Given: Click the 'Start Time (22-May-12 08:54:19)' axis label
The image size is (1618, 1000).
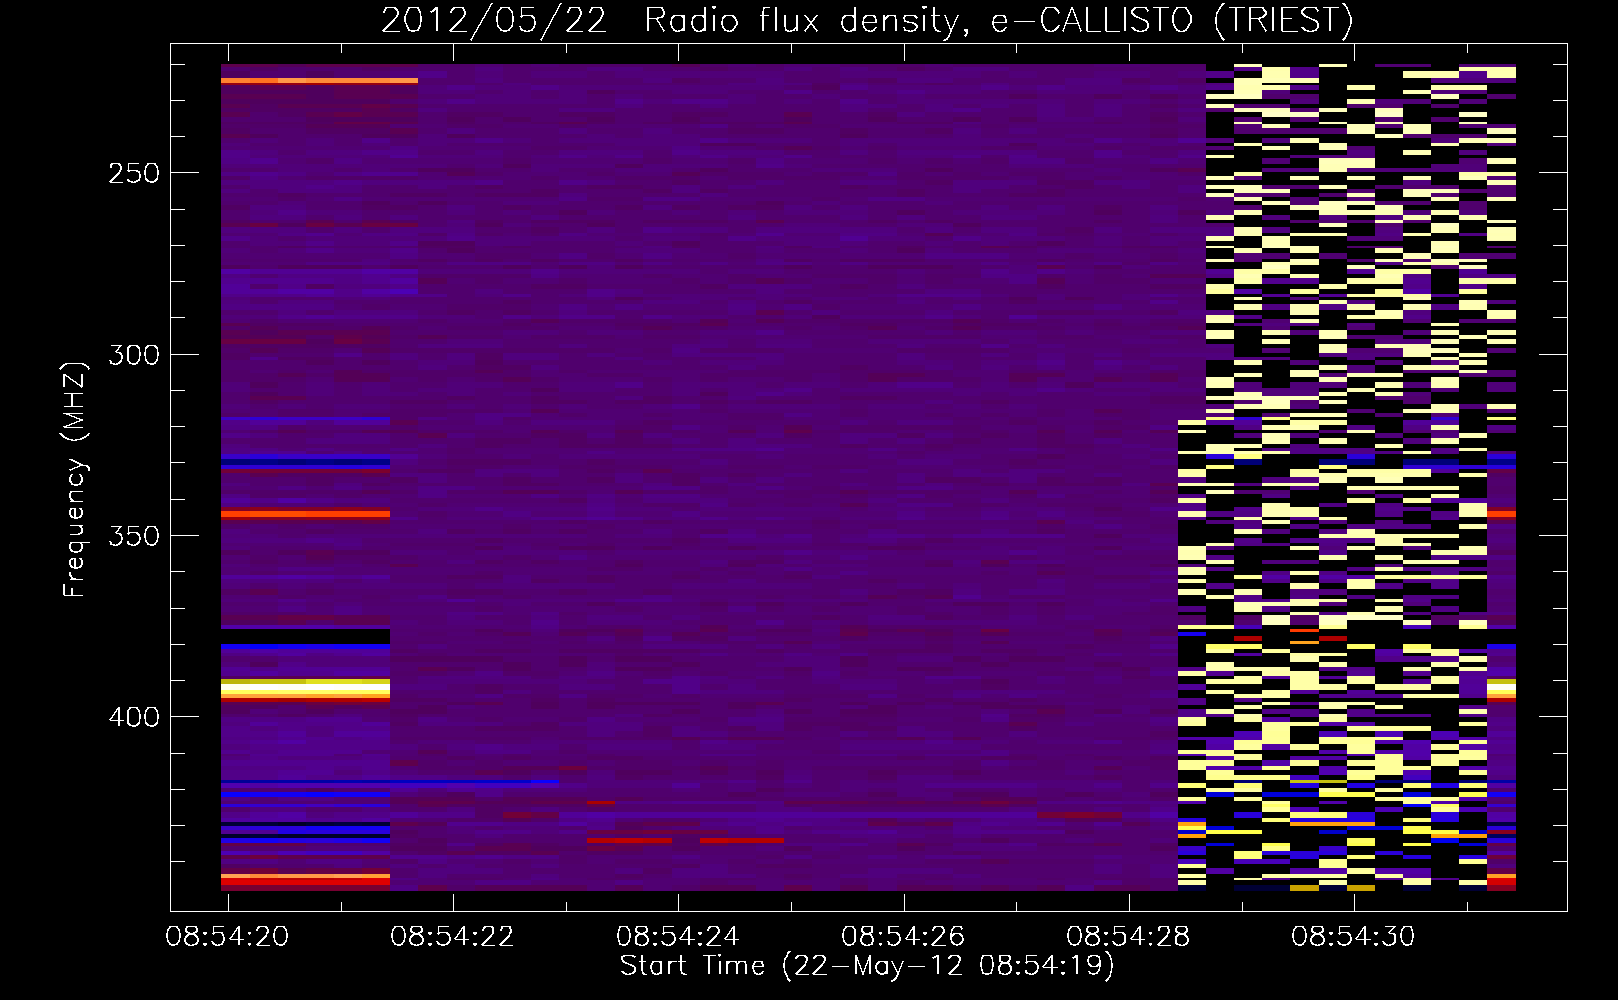Looking at the screenshot, I should pyautogui.click(x=867, y=966).
